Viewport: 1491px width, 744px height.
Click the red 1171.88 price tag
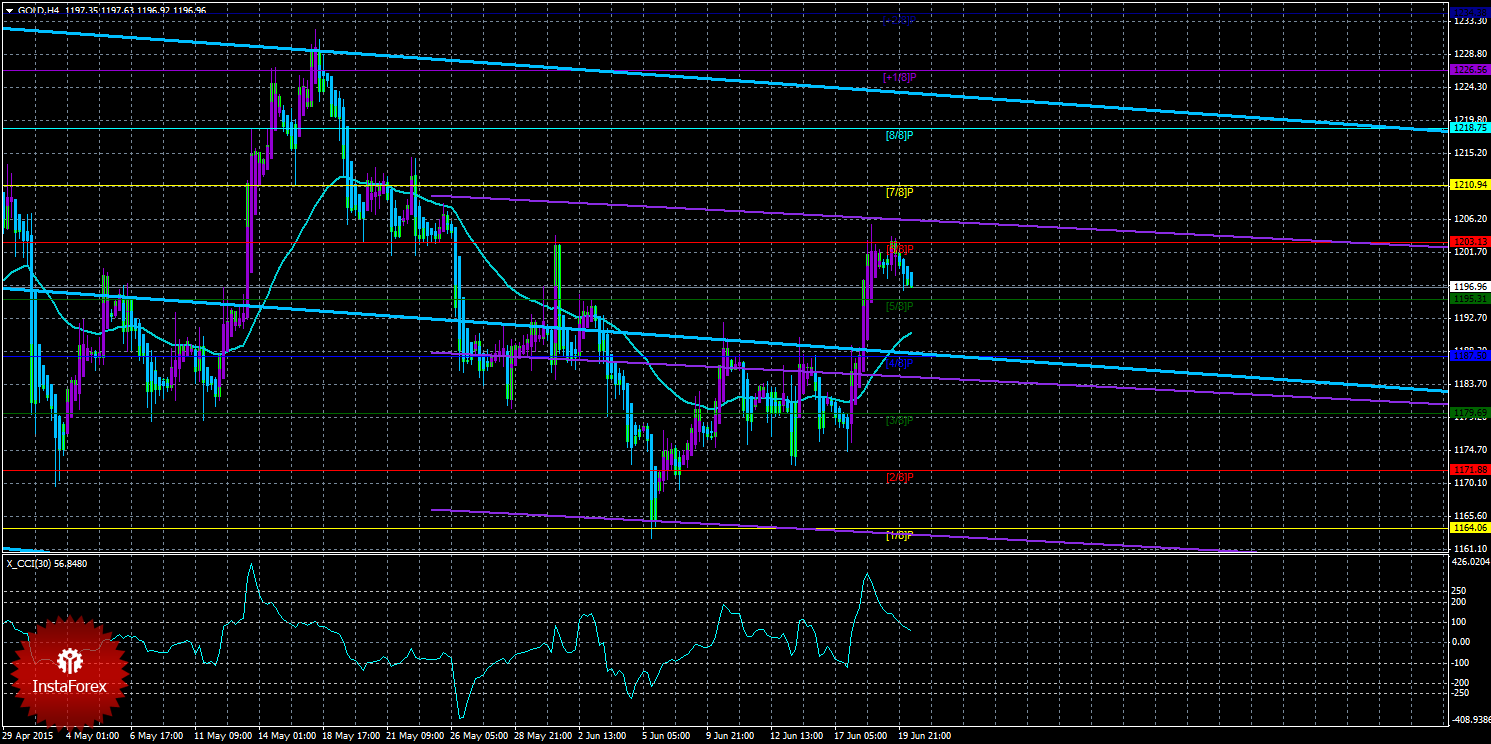(x=1470, y=470)
